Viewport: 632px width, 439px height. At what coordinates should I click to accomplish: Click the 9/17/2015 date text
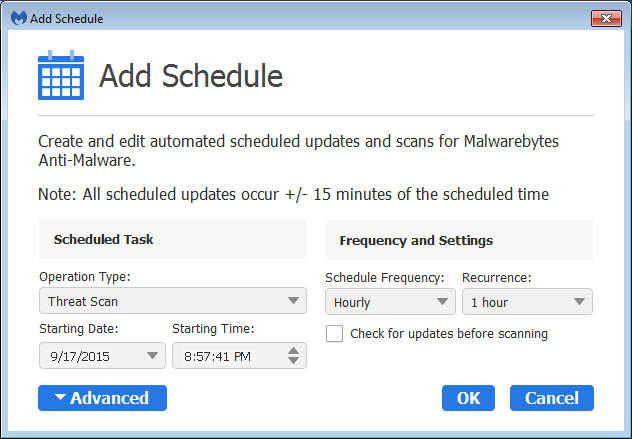click(x=80, y=356)
